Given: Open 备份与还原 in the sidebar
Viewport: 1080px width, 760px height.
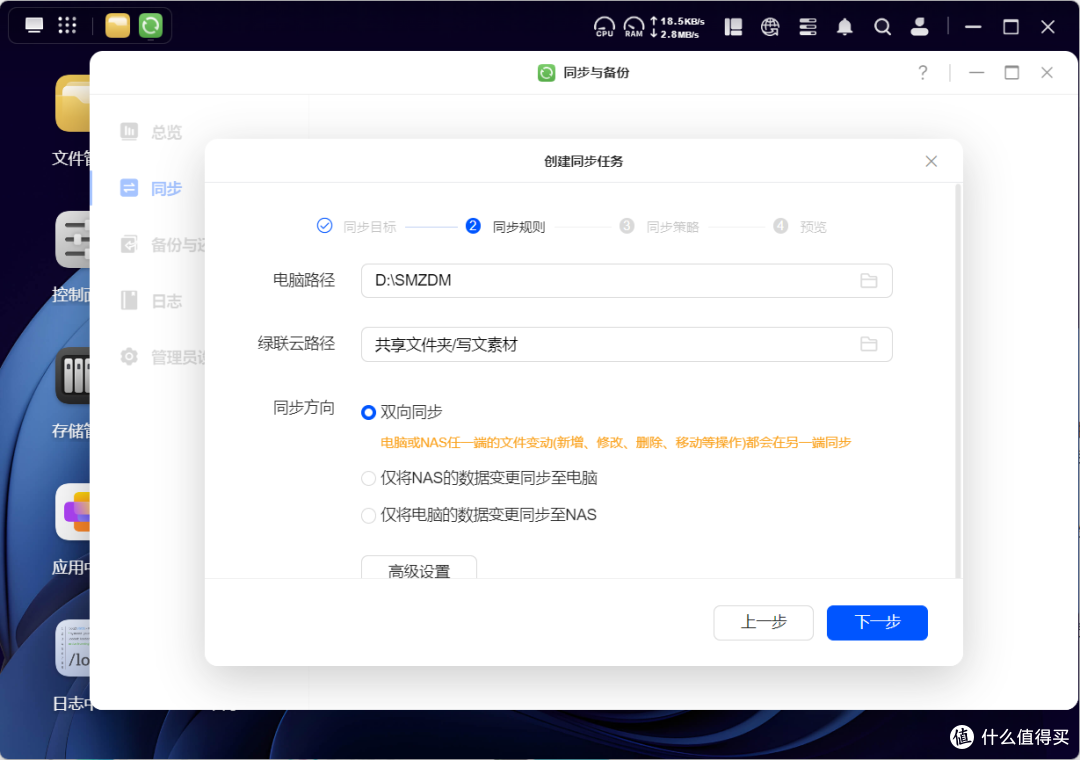Looking at the screenshot, I should coord(163,245).
